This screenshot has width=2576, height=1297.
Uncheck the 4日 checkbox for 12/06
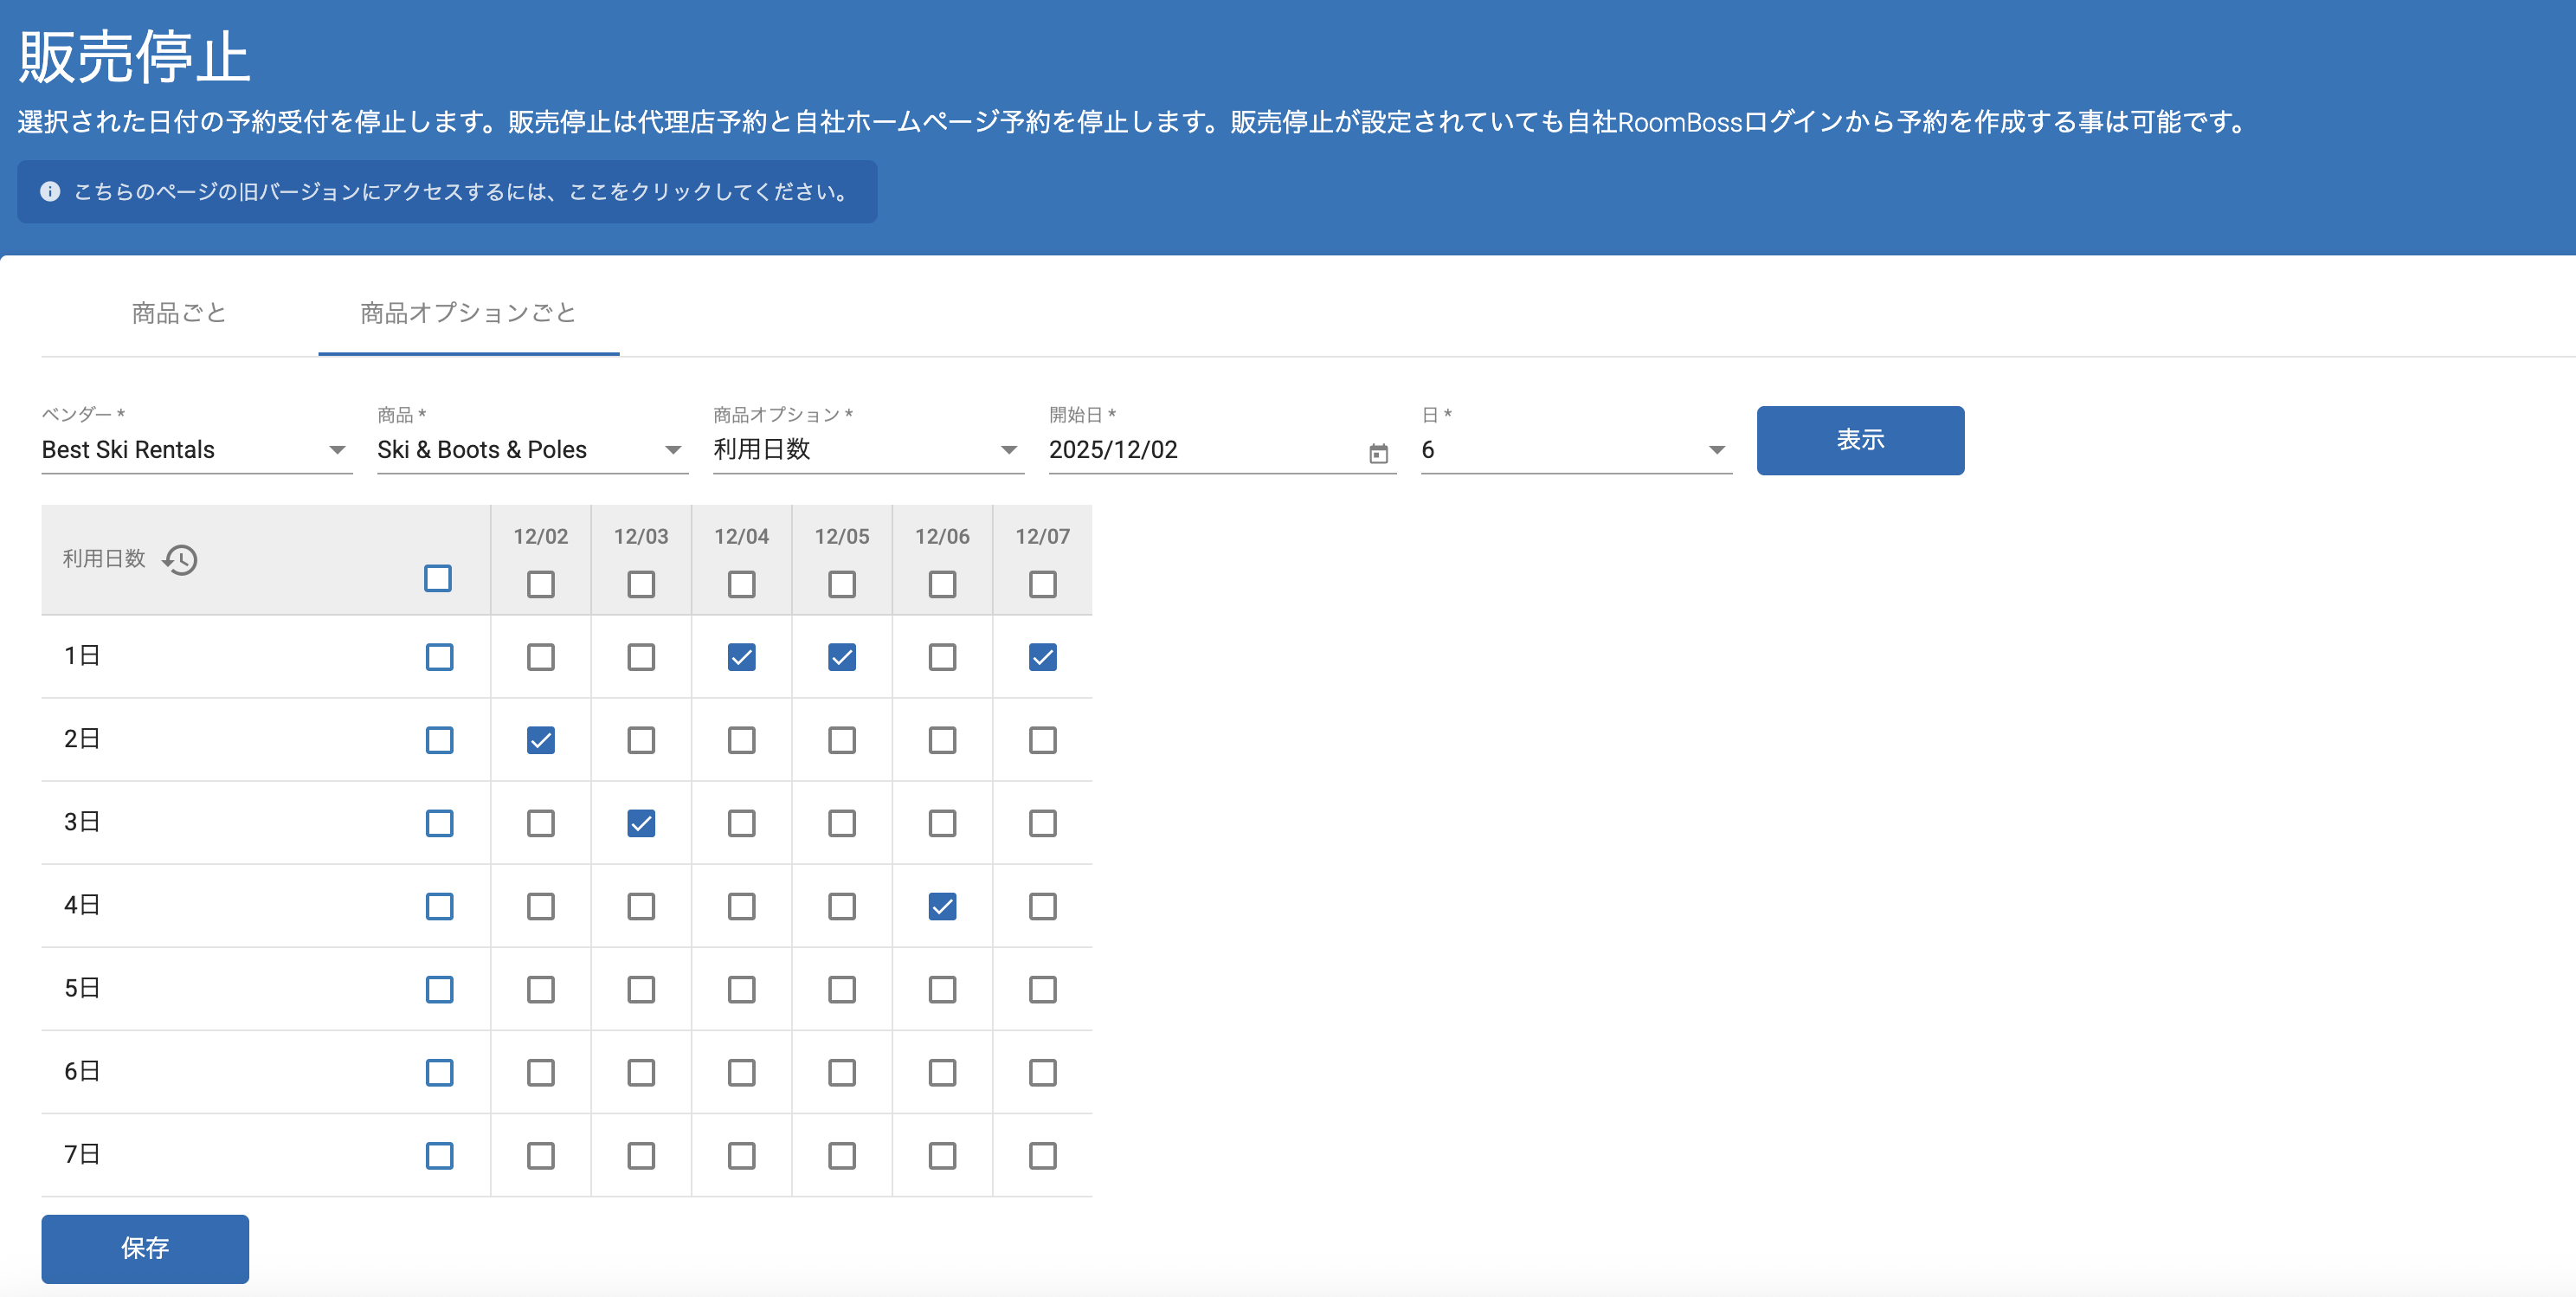point(941,906)
